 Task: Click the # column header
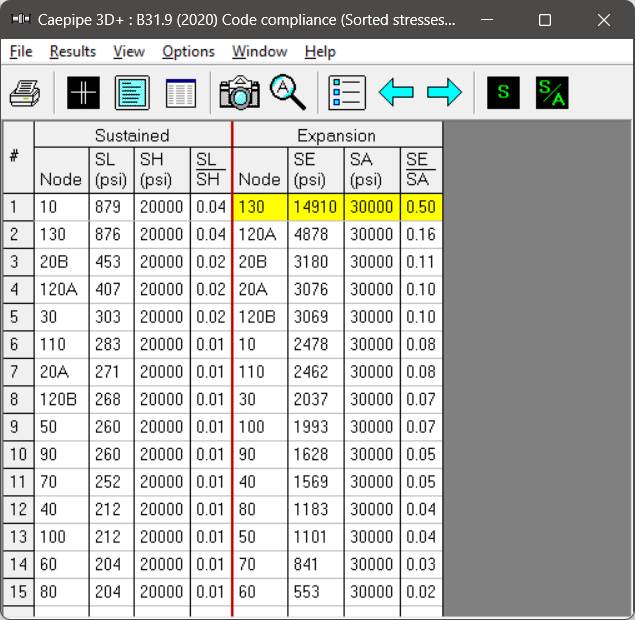coord(18,158)
